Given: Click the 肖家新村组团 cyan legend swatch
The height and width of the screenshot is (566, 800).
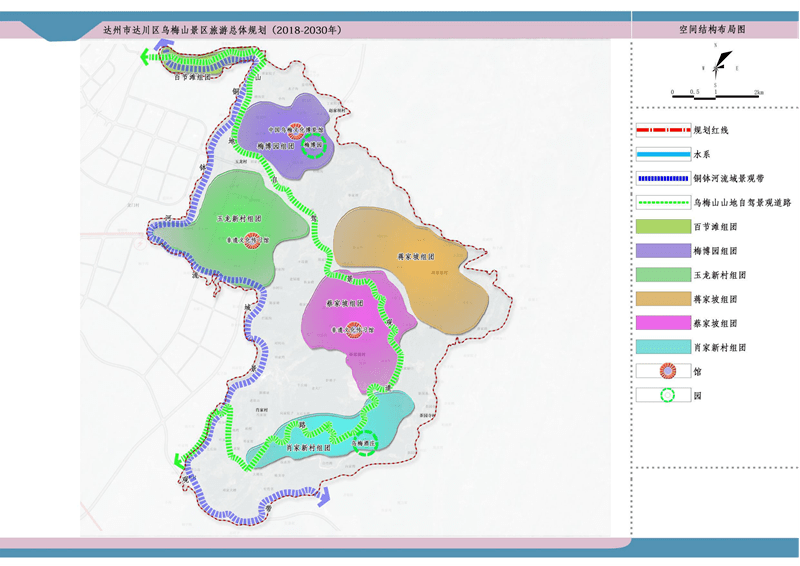Looking at the screenshot, I should (663, 347).
